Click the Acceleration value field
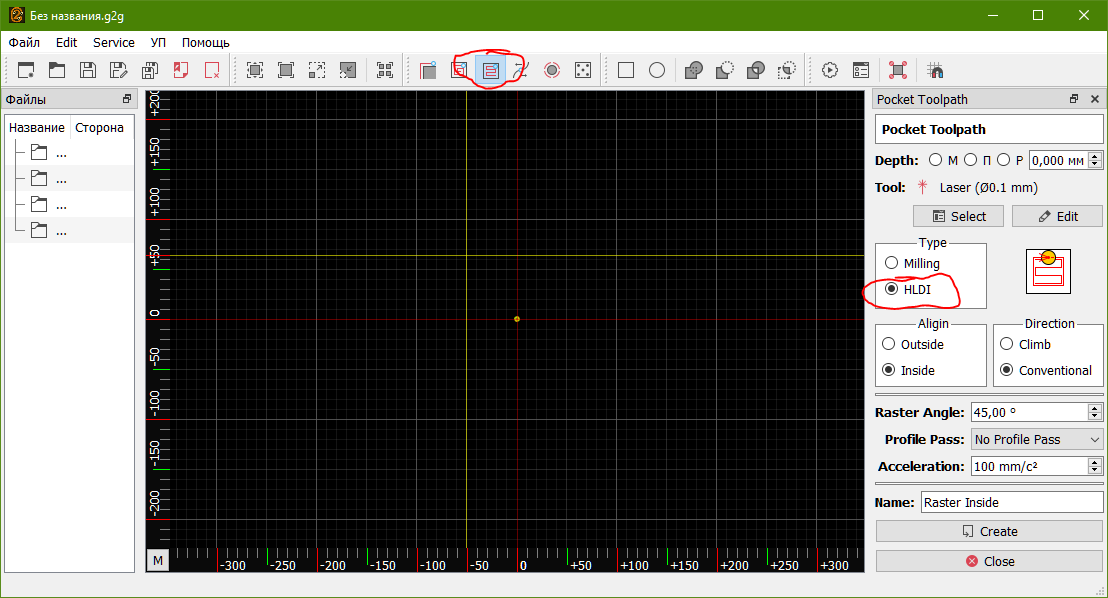Viewport: 1108px width, 598px height. coord(1030,467)
